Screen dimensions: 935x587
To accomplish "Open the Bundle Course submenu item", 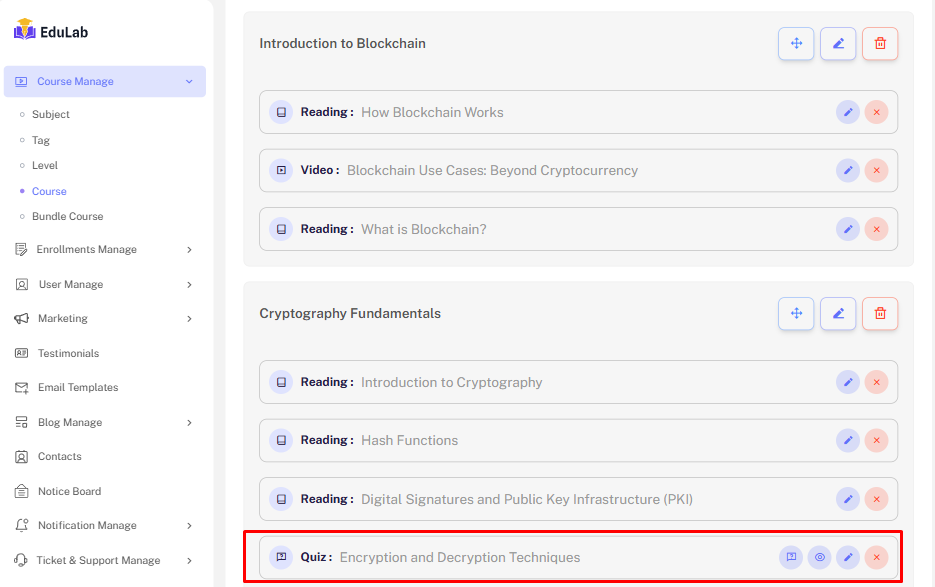I will tap(67, 217).
